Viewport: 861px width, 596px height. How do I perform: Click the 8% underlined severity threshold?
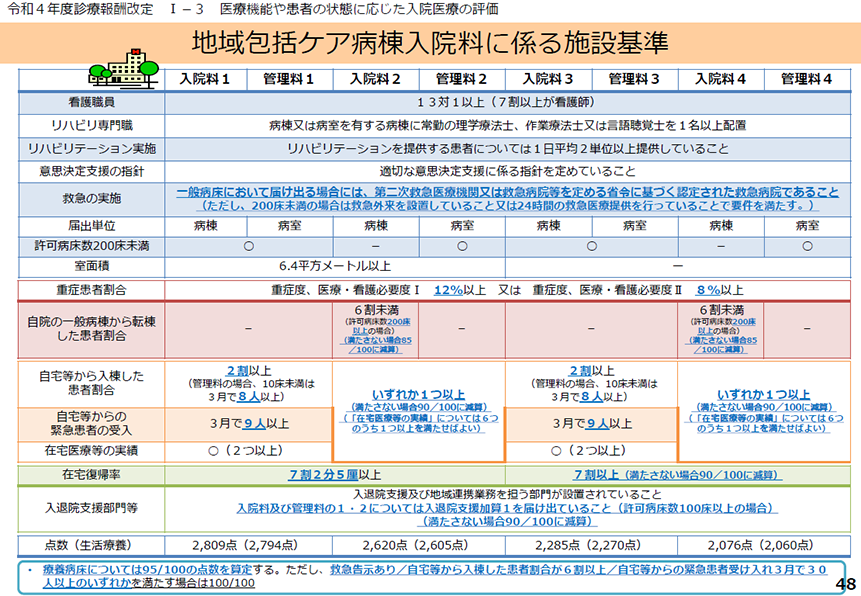click(708, 290)
